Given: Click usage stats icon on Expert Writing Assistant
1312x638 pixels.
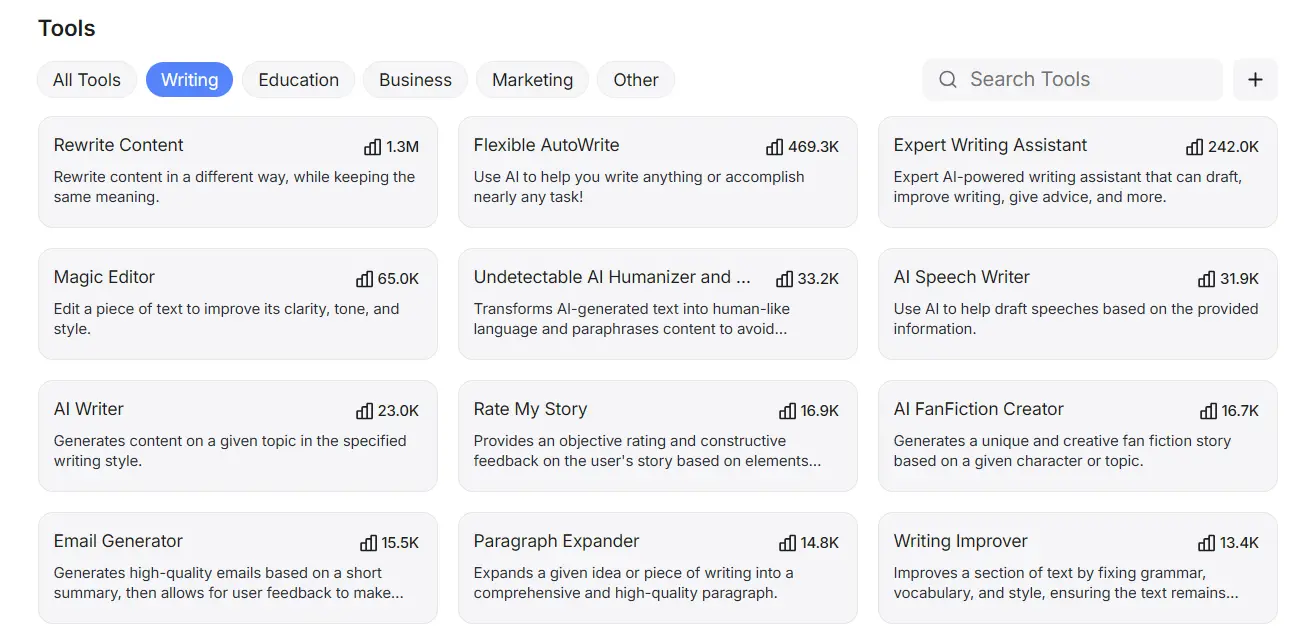Looking at the screenshot, I should [1195, 147].
